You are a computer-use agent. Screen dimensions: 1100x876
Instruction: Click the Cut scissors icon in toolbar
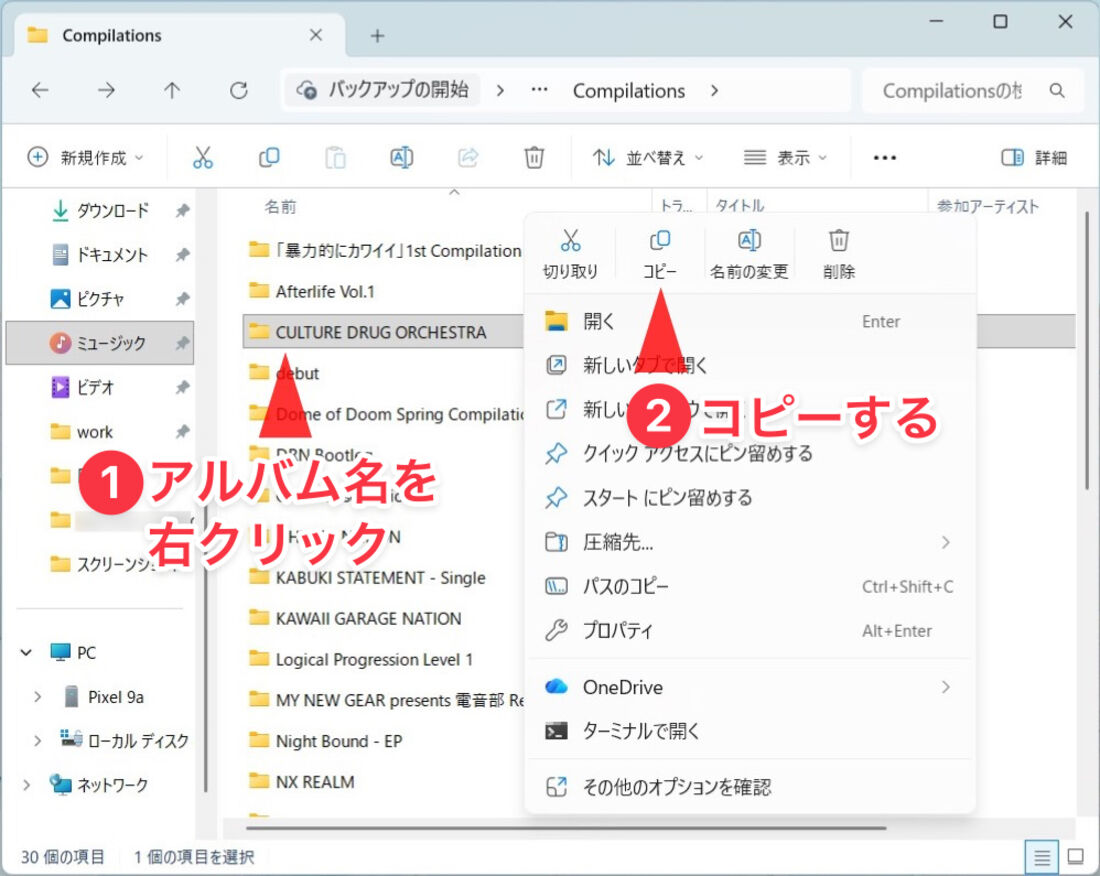coord(203,157)
